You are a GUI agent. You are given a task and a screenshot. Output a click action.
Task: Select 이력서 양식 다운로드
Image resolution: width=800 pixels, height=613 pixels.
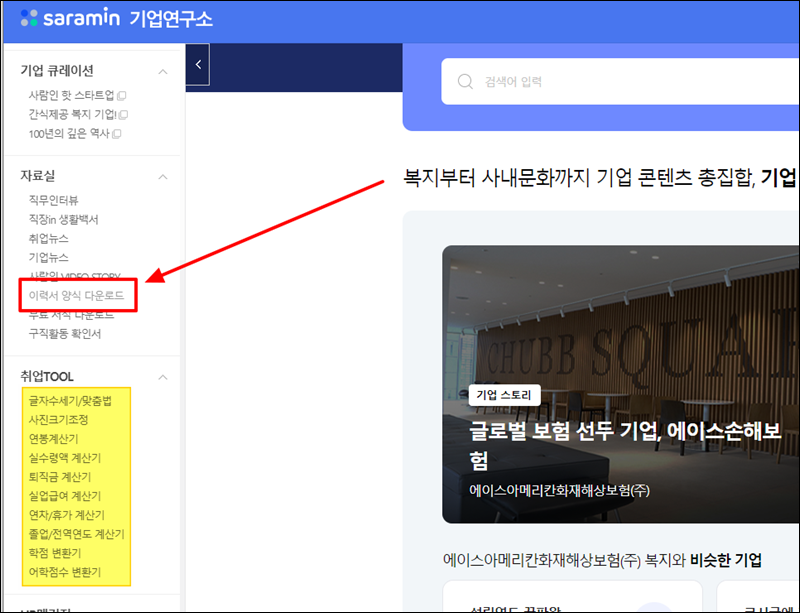click(x=77, y=296)
